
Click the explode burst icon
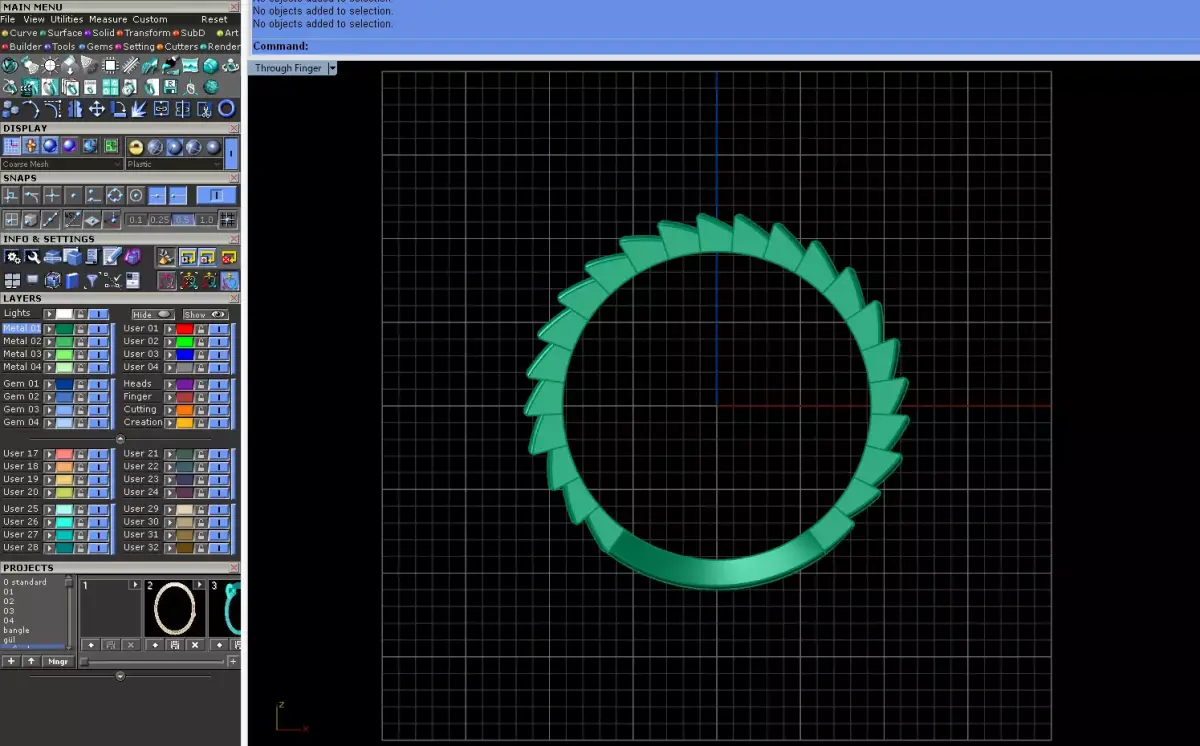coord(140,109)
